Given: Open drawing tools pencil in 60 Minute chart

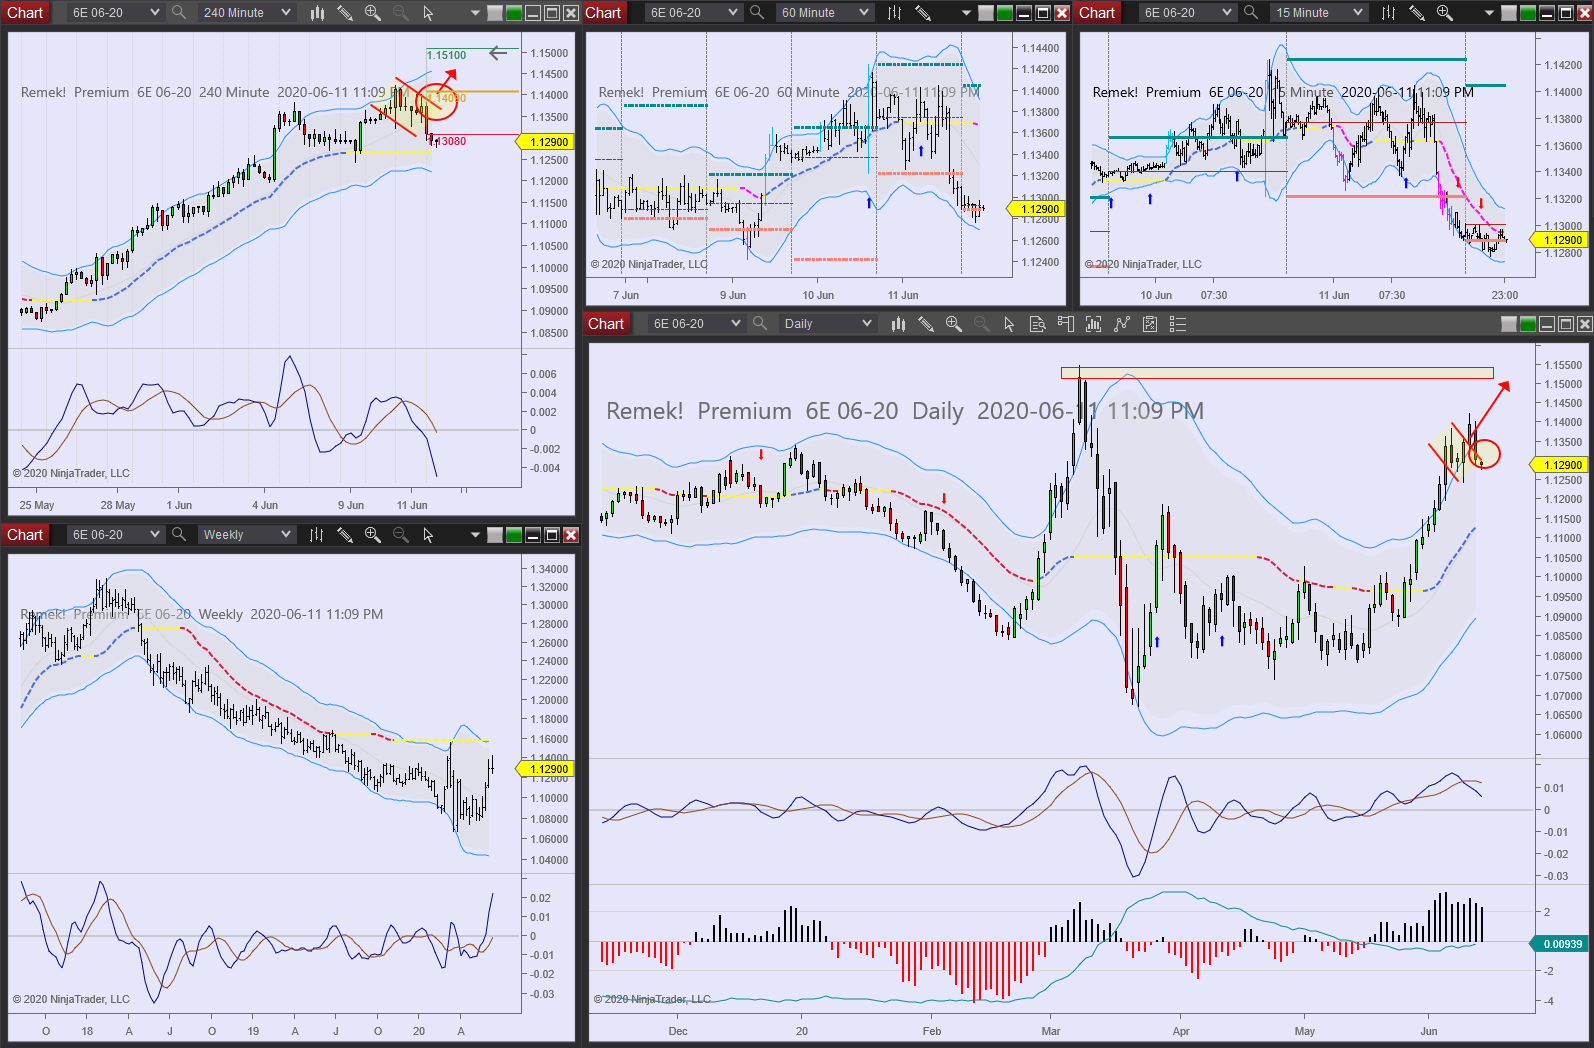Looking at the screenshot, I should (923, 12).
